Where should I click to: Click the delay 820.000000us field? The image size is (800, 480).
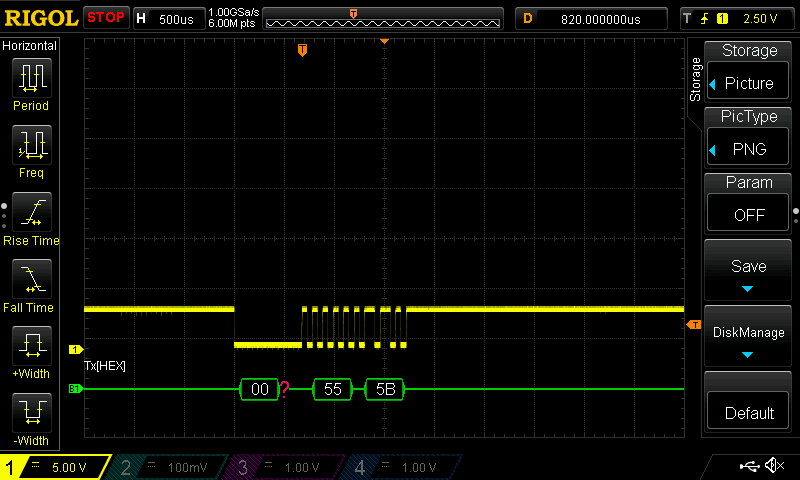[591, 19]
